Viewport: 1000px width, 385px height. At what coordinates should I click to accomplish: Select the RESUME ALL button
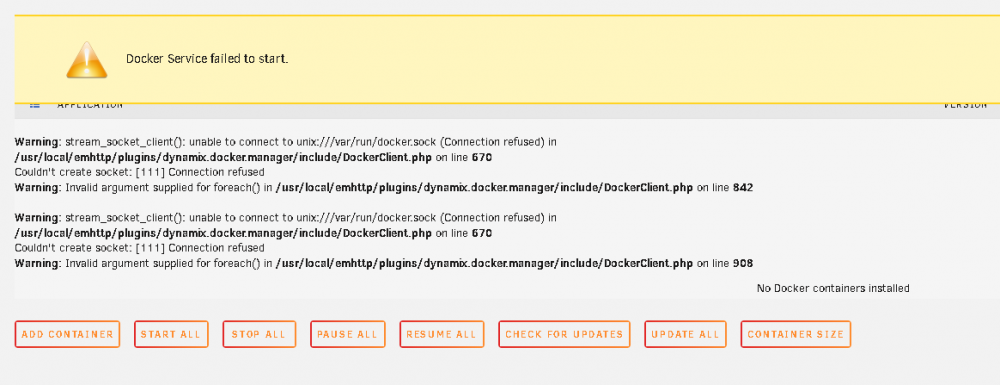441,334
